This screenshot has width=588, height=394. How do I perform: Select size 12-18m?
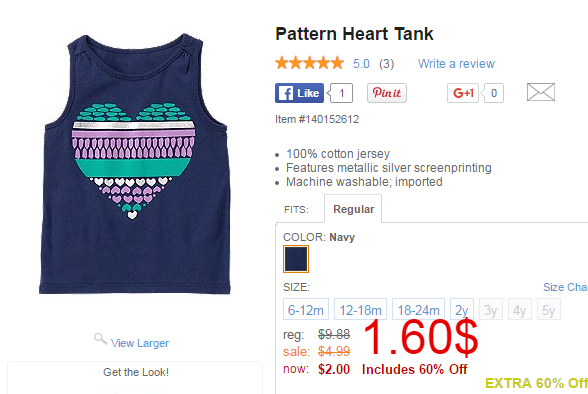click(360, 309)
